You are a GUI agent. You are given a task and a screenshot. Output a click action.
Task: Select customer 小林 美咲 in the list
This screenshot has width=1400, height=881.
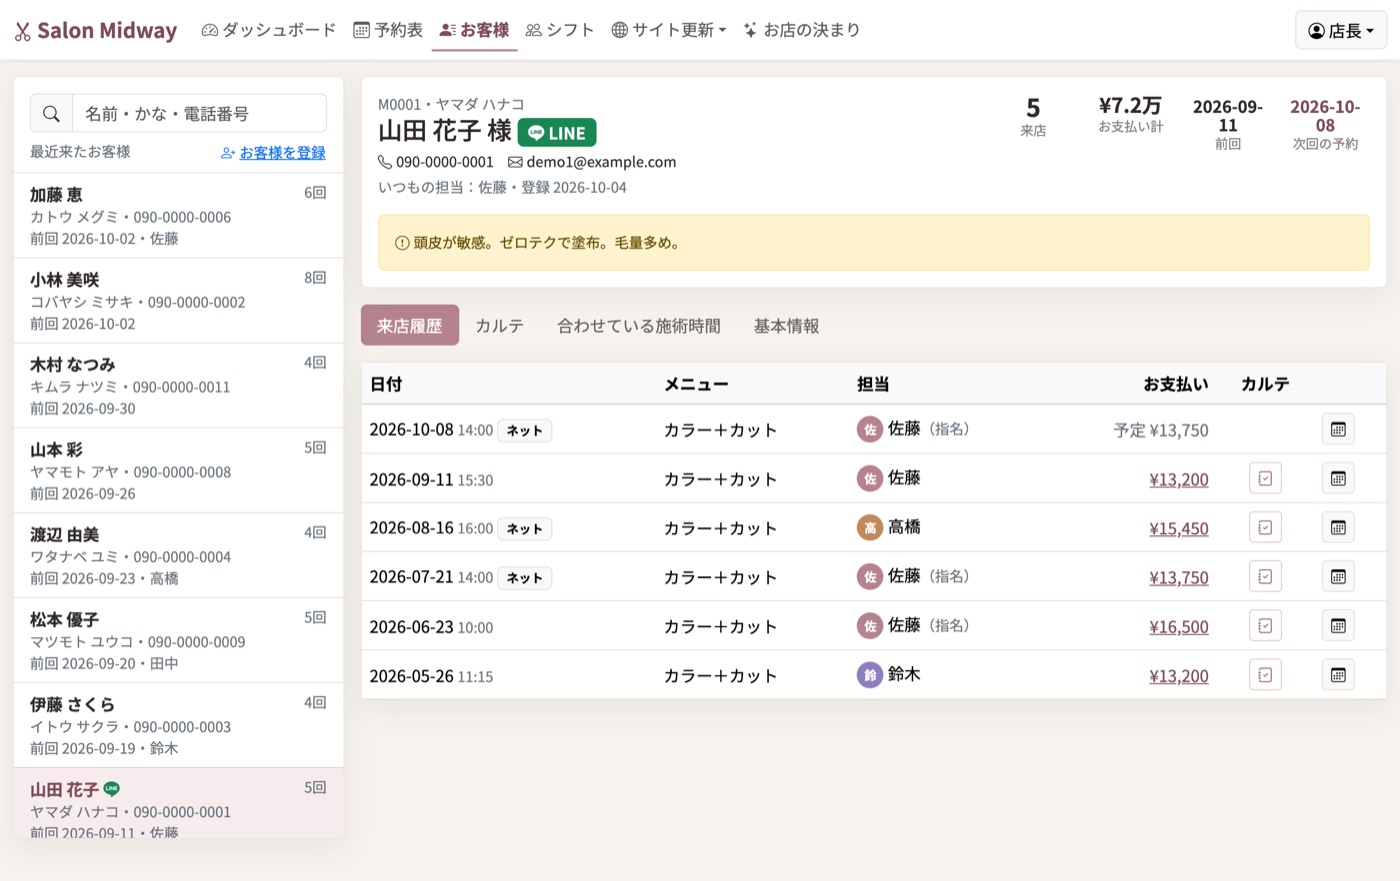tap(178, 301)
